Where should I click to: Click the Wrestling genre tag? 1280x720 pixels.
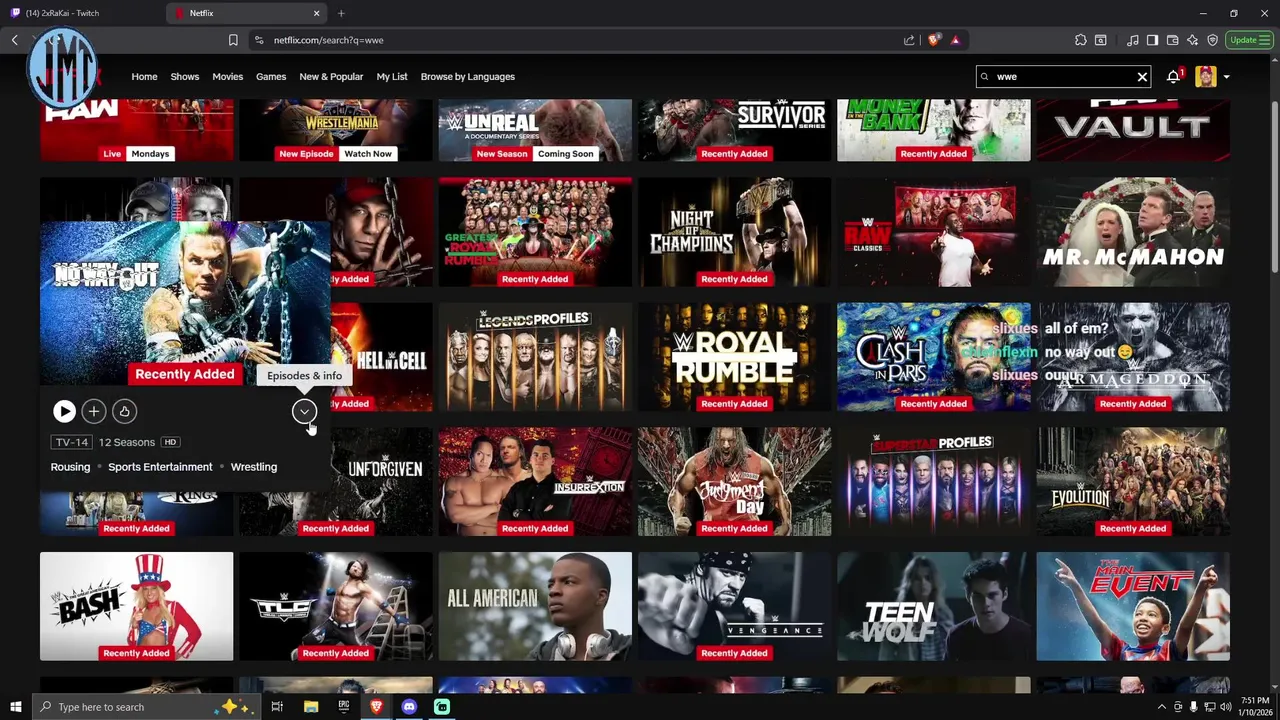click(254, 467)
